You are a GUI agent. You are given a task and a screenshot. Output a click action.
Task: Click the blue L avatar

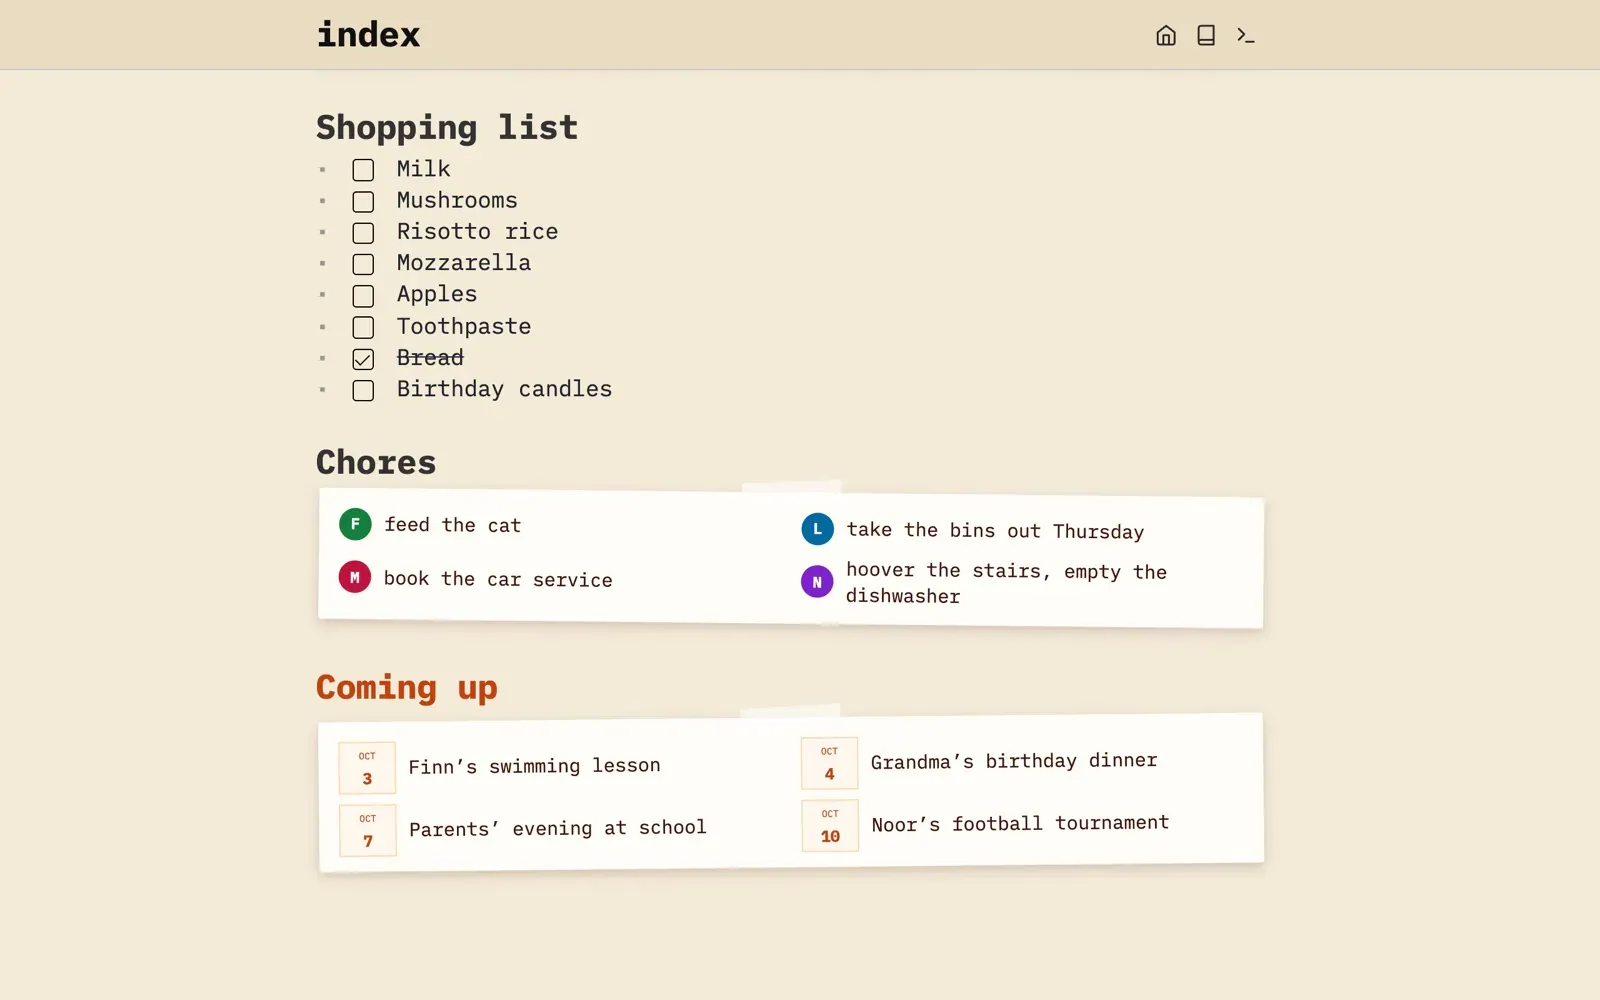point(818,529)
